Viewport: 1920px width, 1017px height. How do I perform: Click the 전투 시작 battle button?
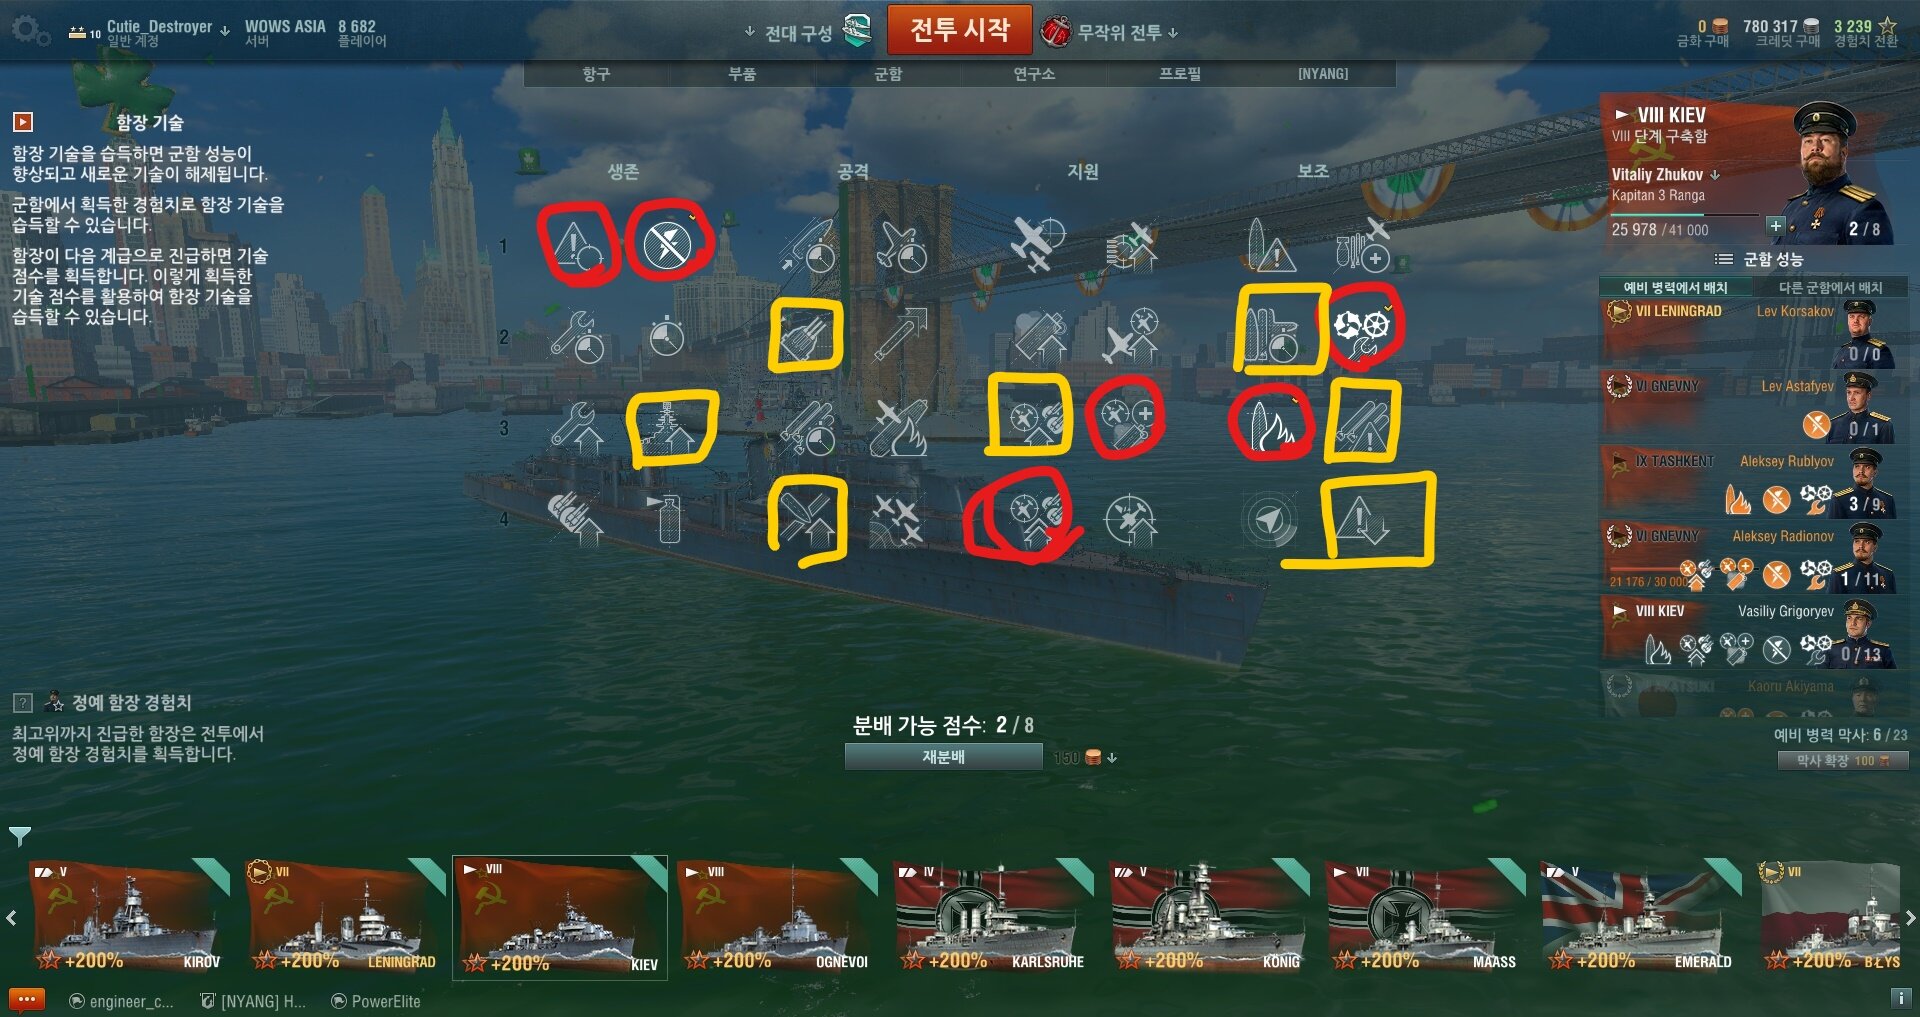(960, 30)
